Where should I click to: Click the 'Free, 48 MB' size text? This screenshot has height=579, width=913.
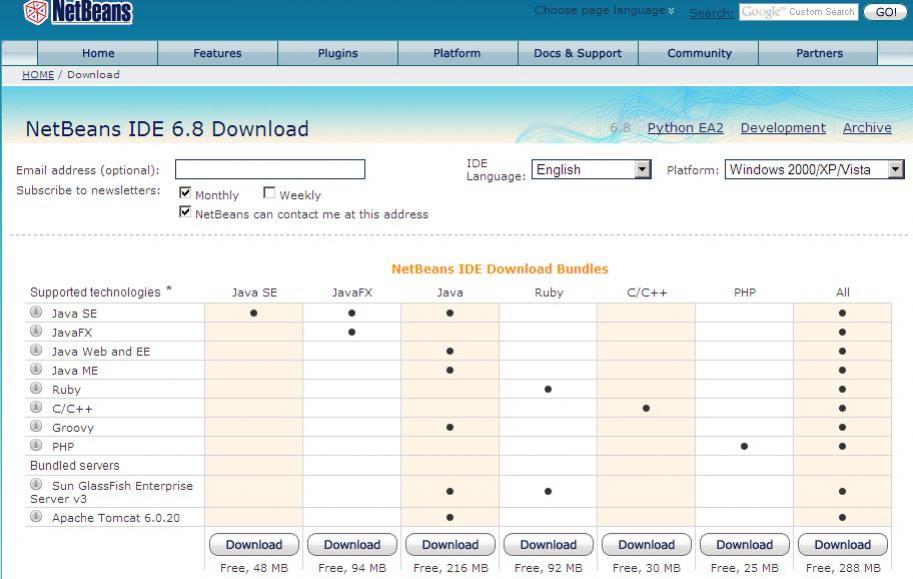[x=254, y=568]
